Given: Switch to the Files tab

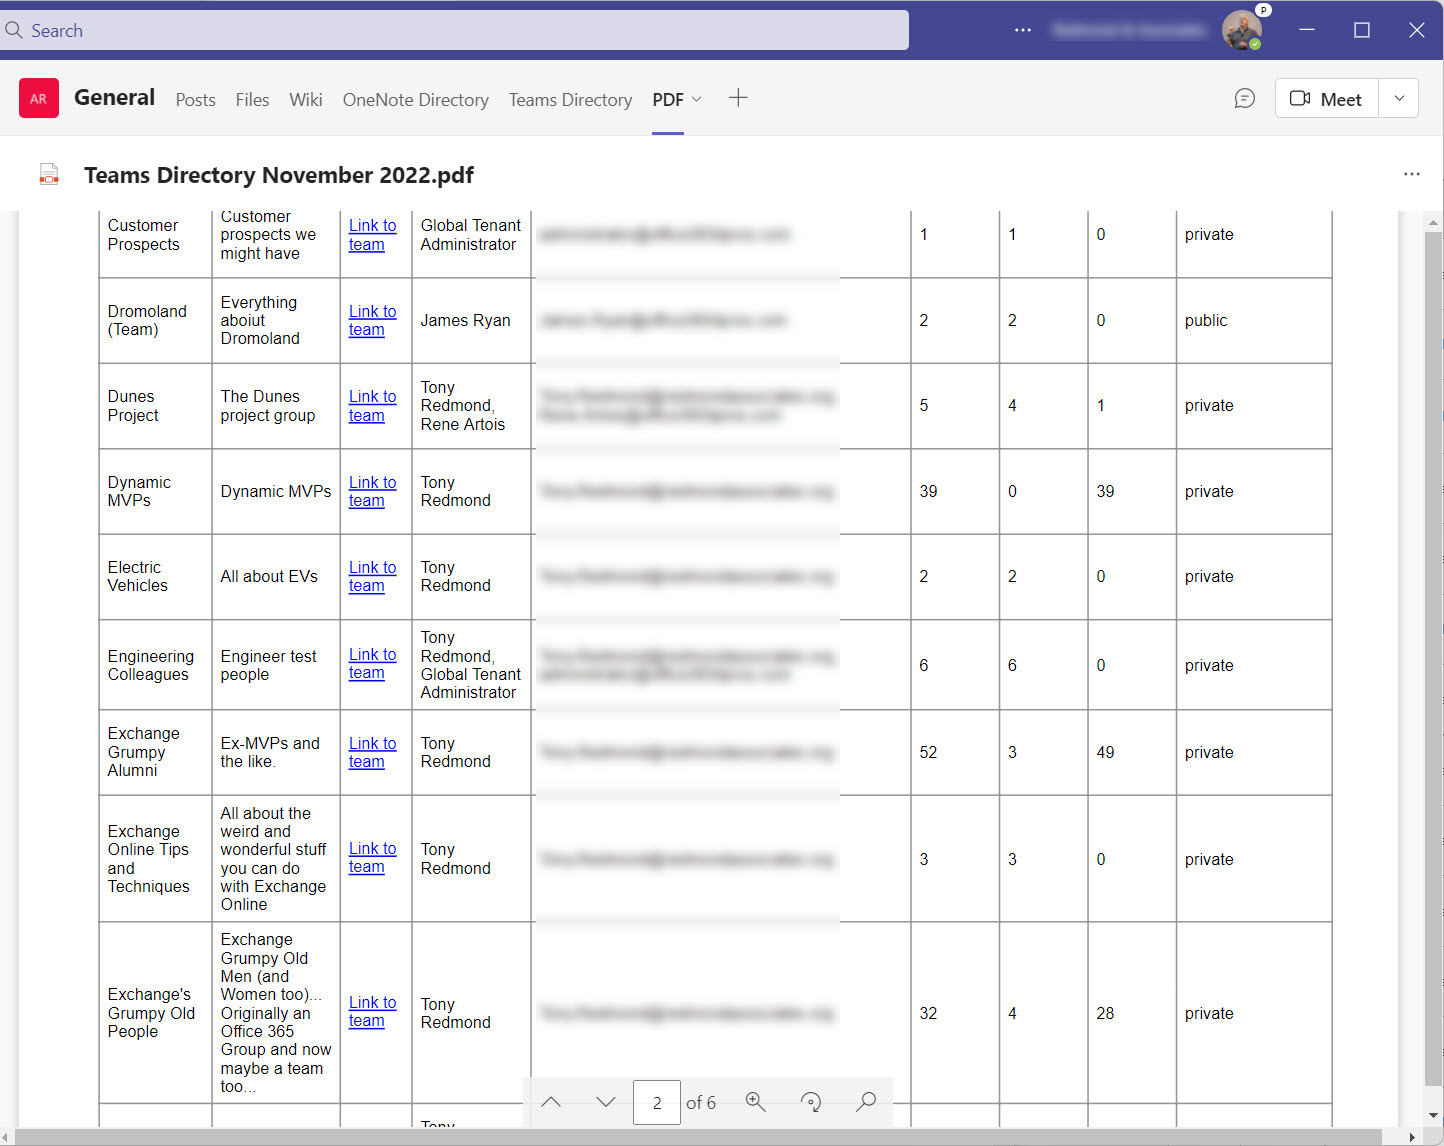Looking at the screenshot, I should pos(252,99).
